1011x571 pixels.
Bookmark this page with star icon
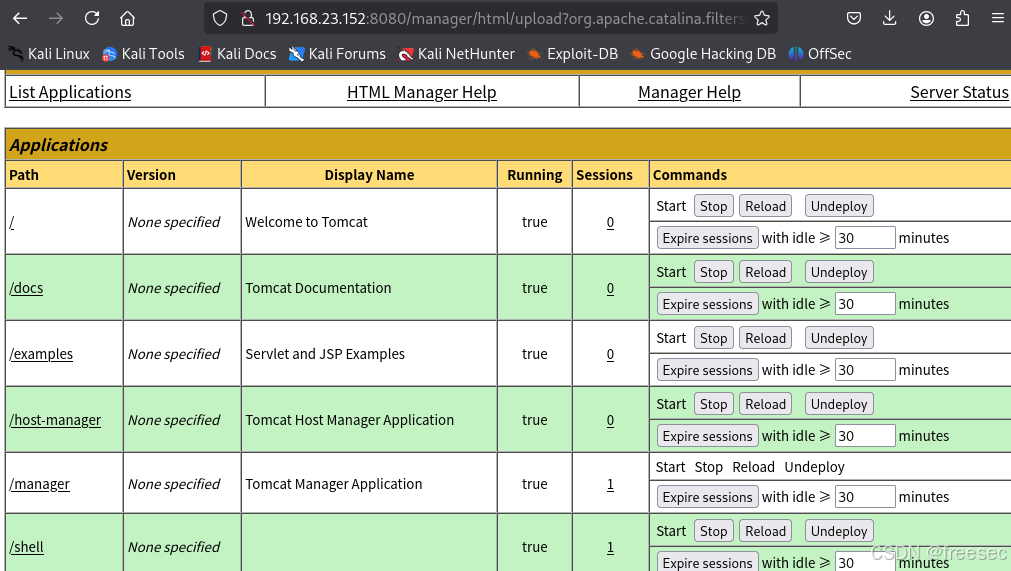pyautogui.click(x=762, y=18)
